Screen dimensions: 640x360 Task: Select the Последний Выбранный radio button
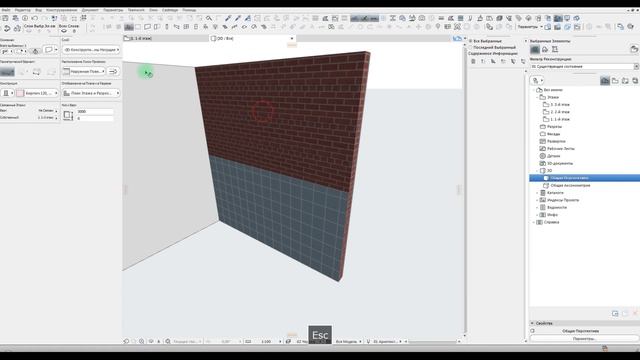(471, 47)
